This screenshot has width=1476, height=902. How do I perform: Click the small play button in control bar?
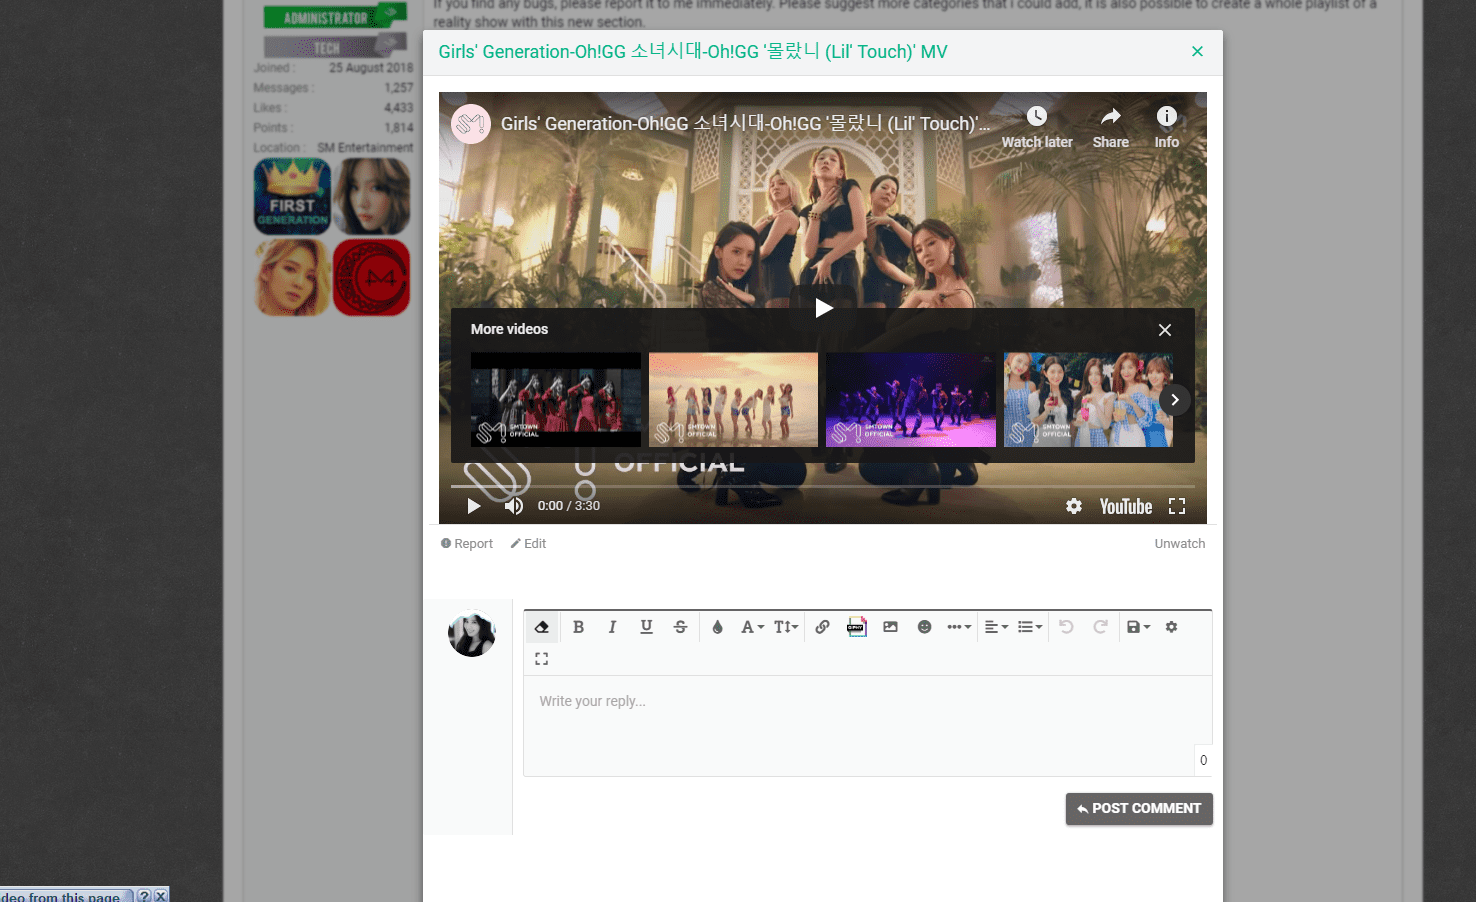coord(474,506)
